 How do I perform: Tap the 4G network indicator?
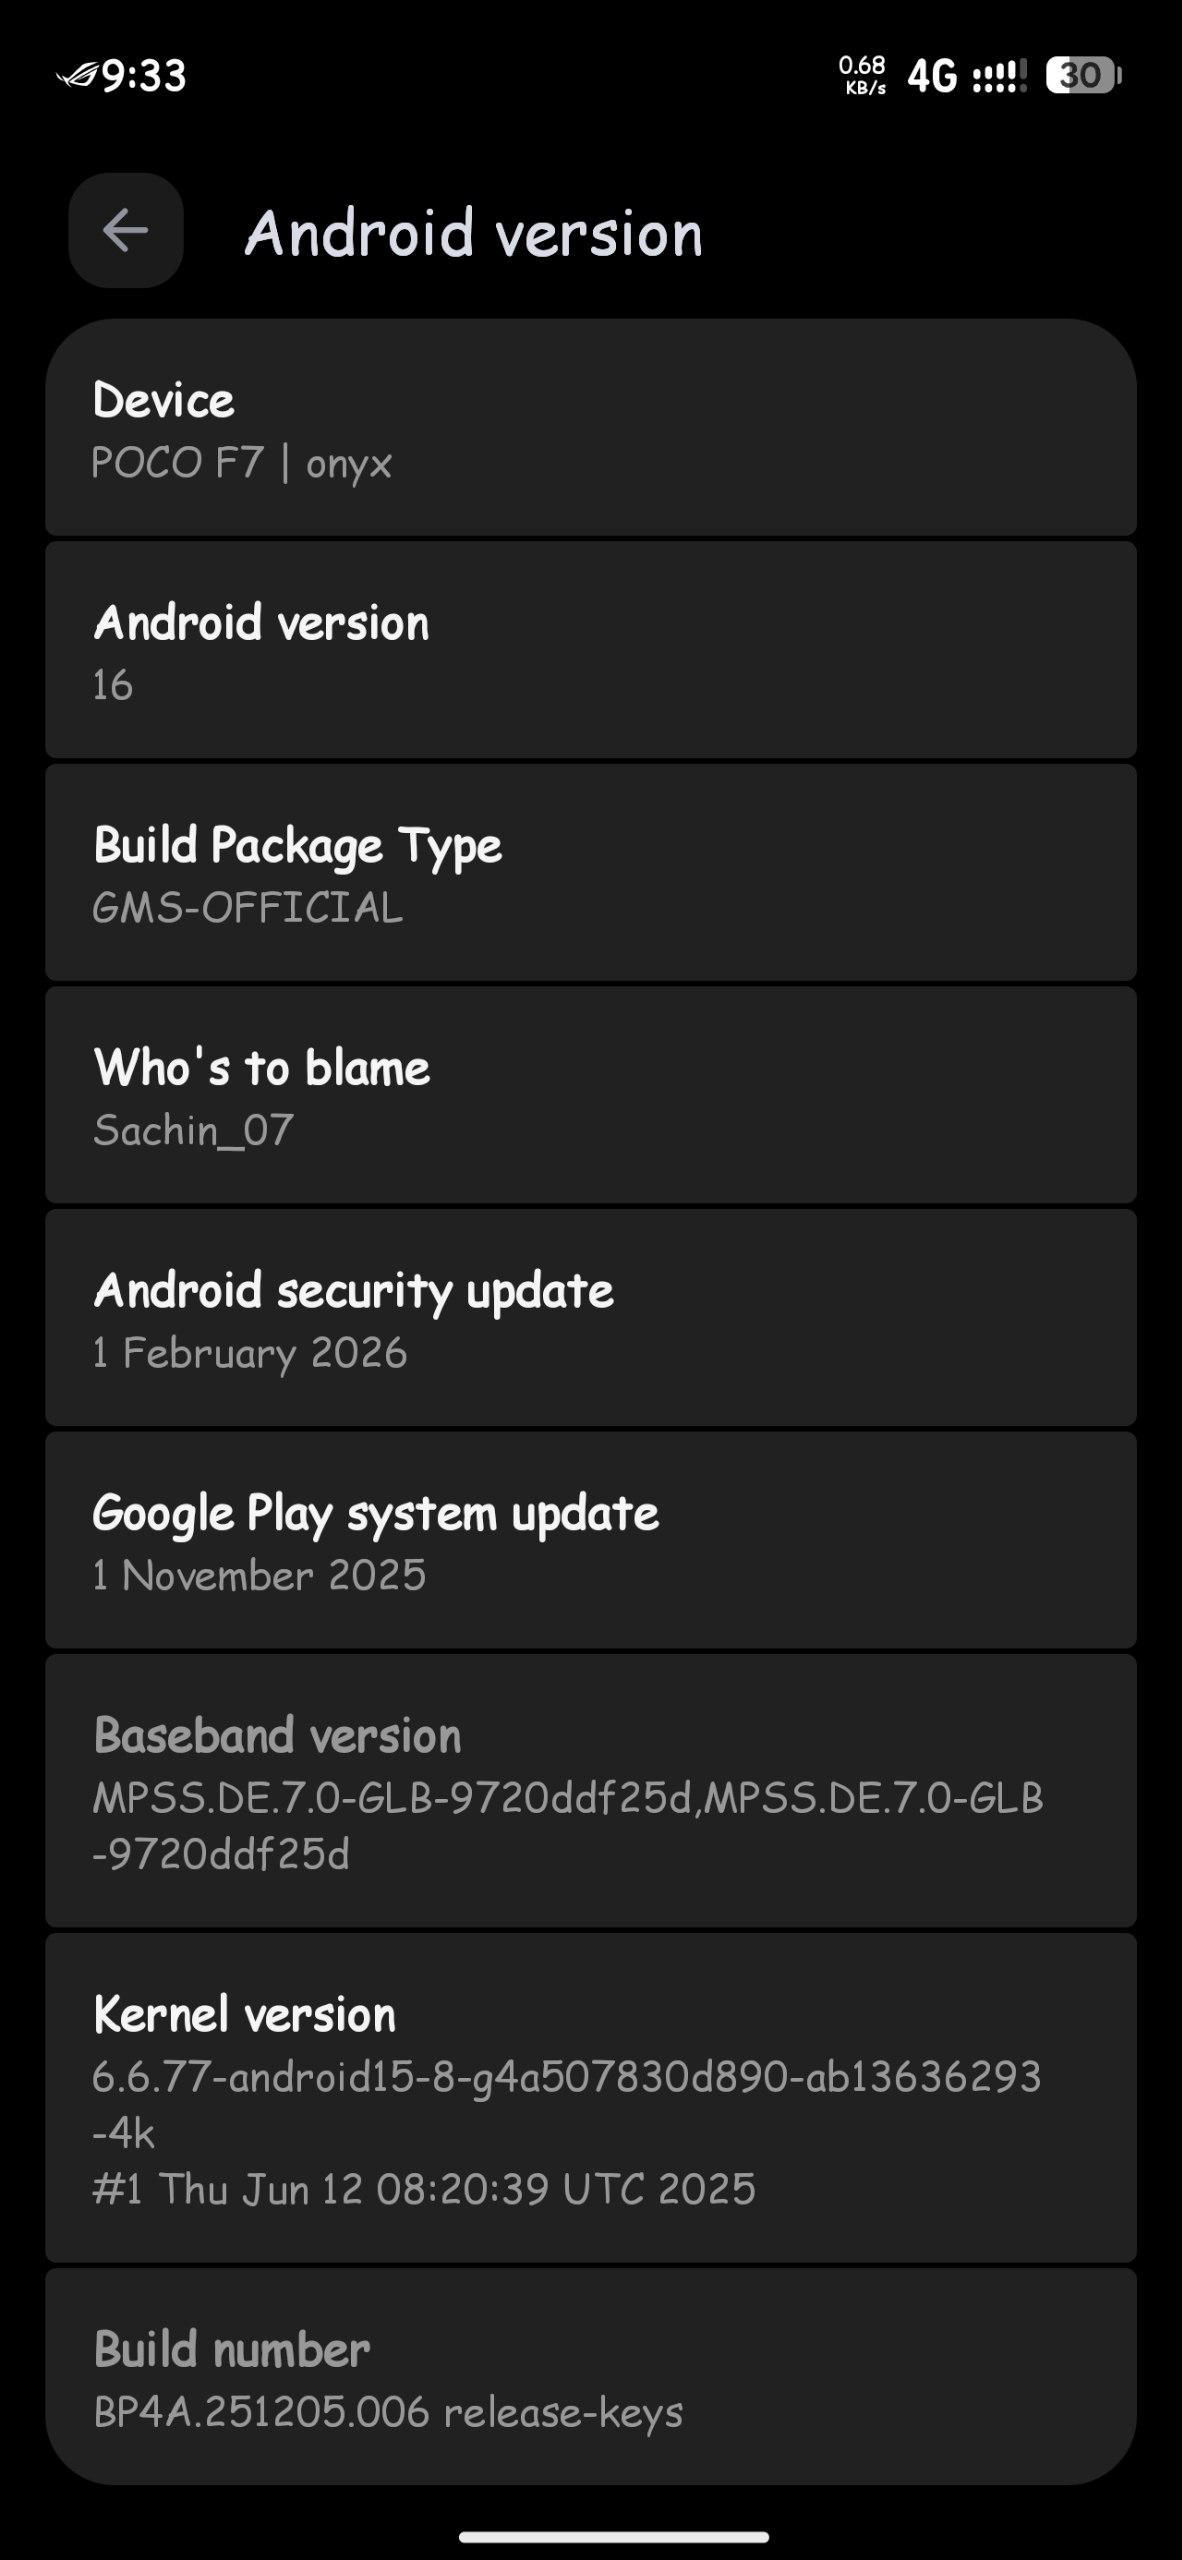click(931, 76)
